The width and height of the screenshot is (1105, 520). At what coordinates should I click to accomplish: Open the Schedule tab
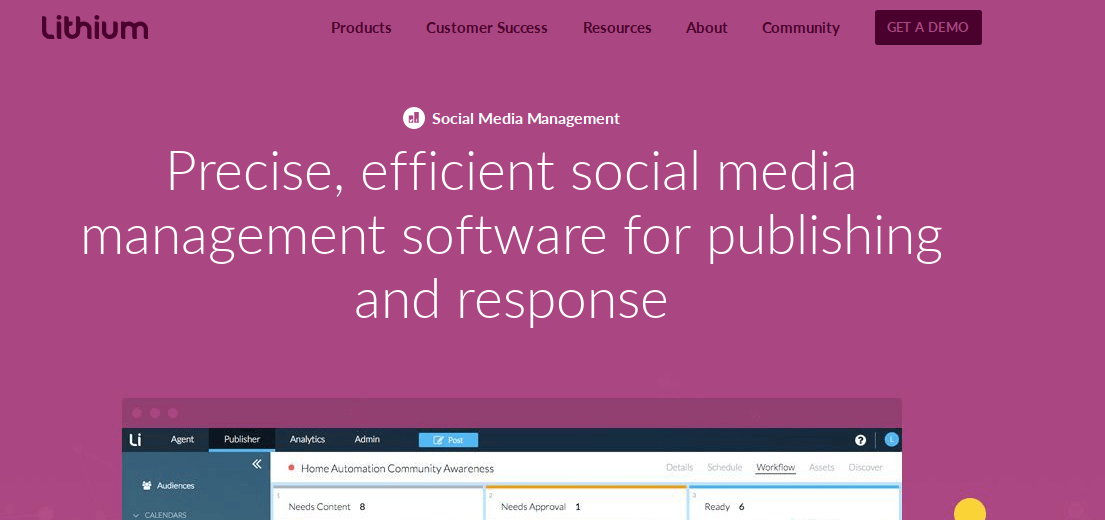pyautogui.click(x=724, y=467)
